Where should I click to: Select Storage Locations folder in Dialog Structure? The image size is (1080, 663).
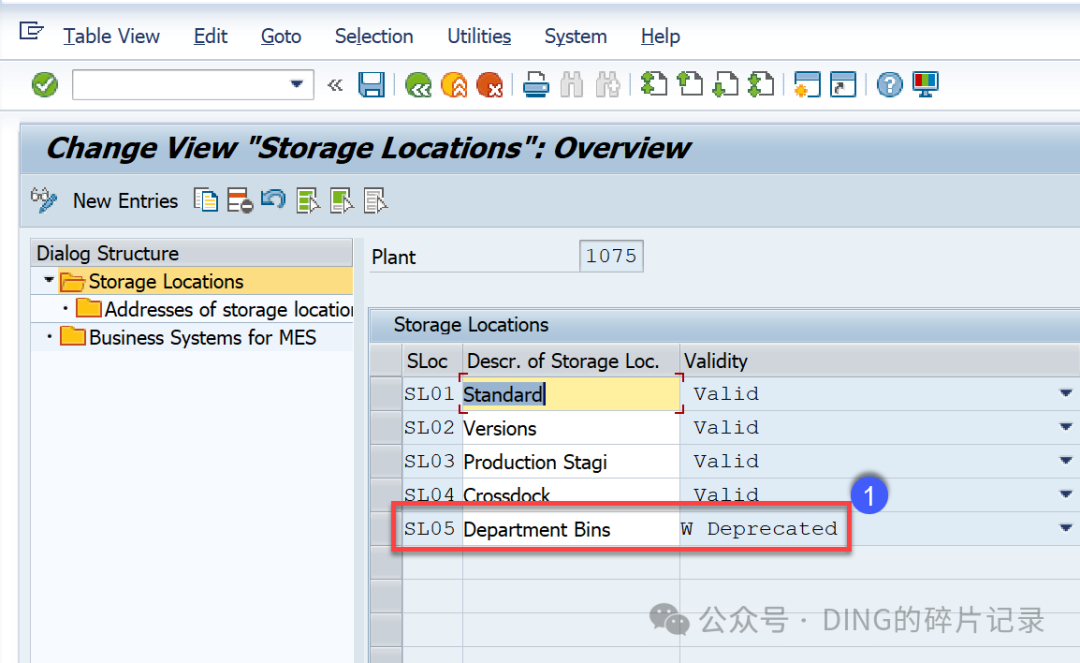click(165, 282)
